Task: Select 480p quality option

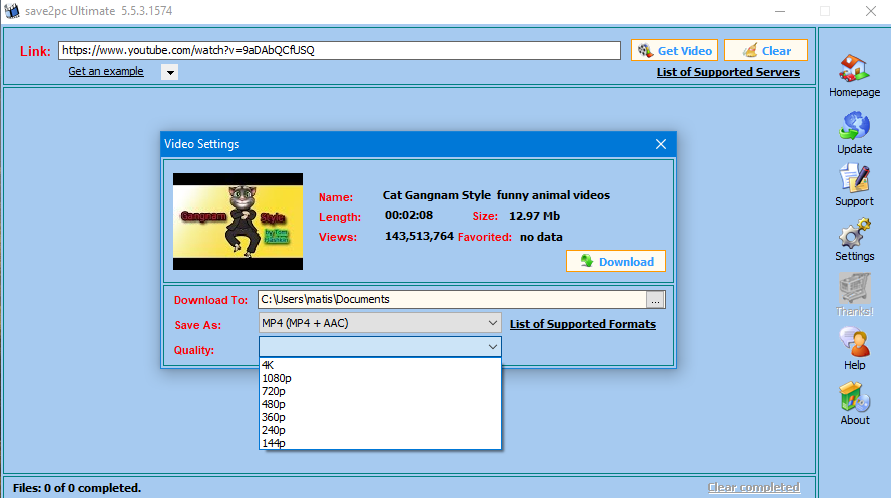Action: 380,404
